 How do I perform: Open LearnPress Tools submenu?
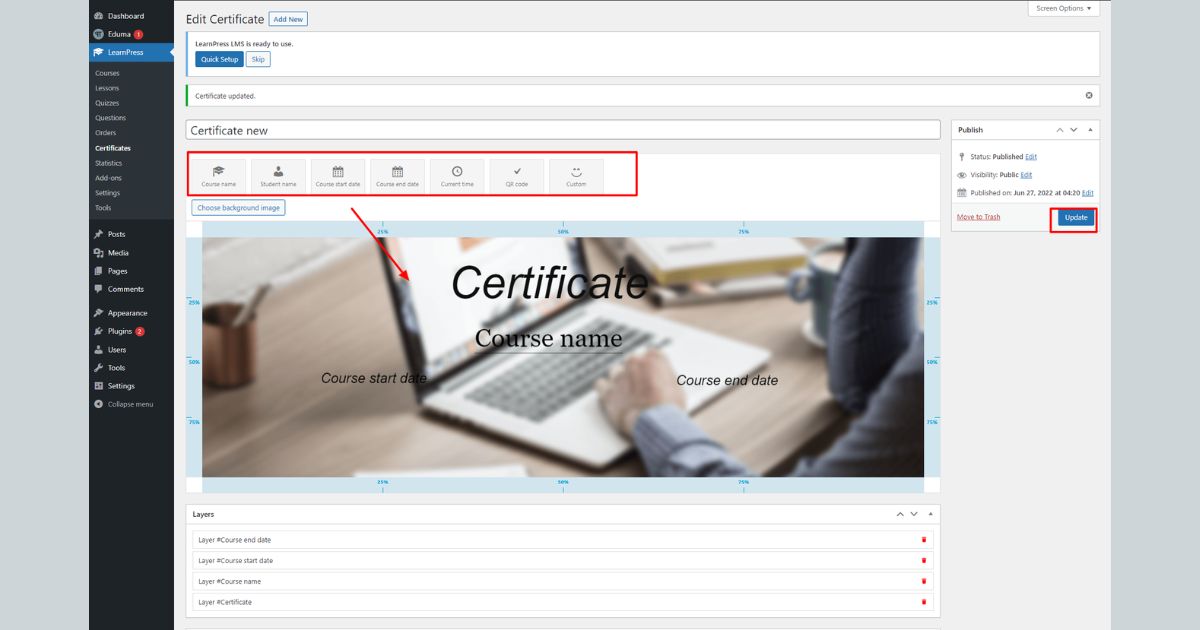pos(103,208)
